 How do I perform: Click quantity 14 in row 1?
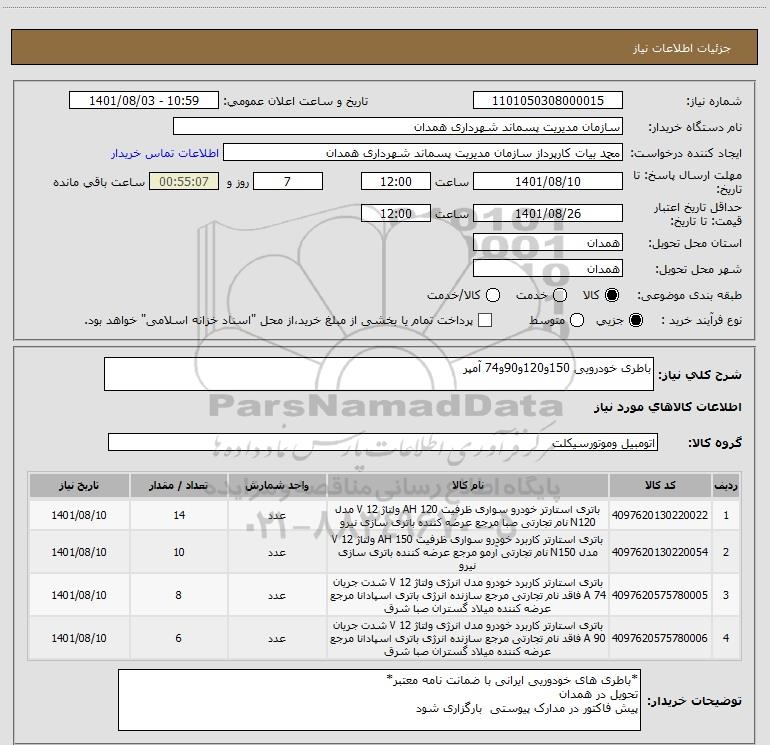179,515
